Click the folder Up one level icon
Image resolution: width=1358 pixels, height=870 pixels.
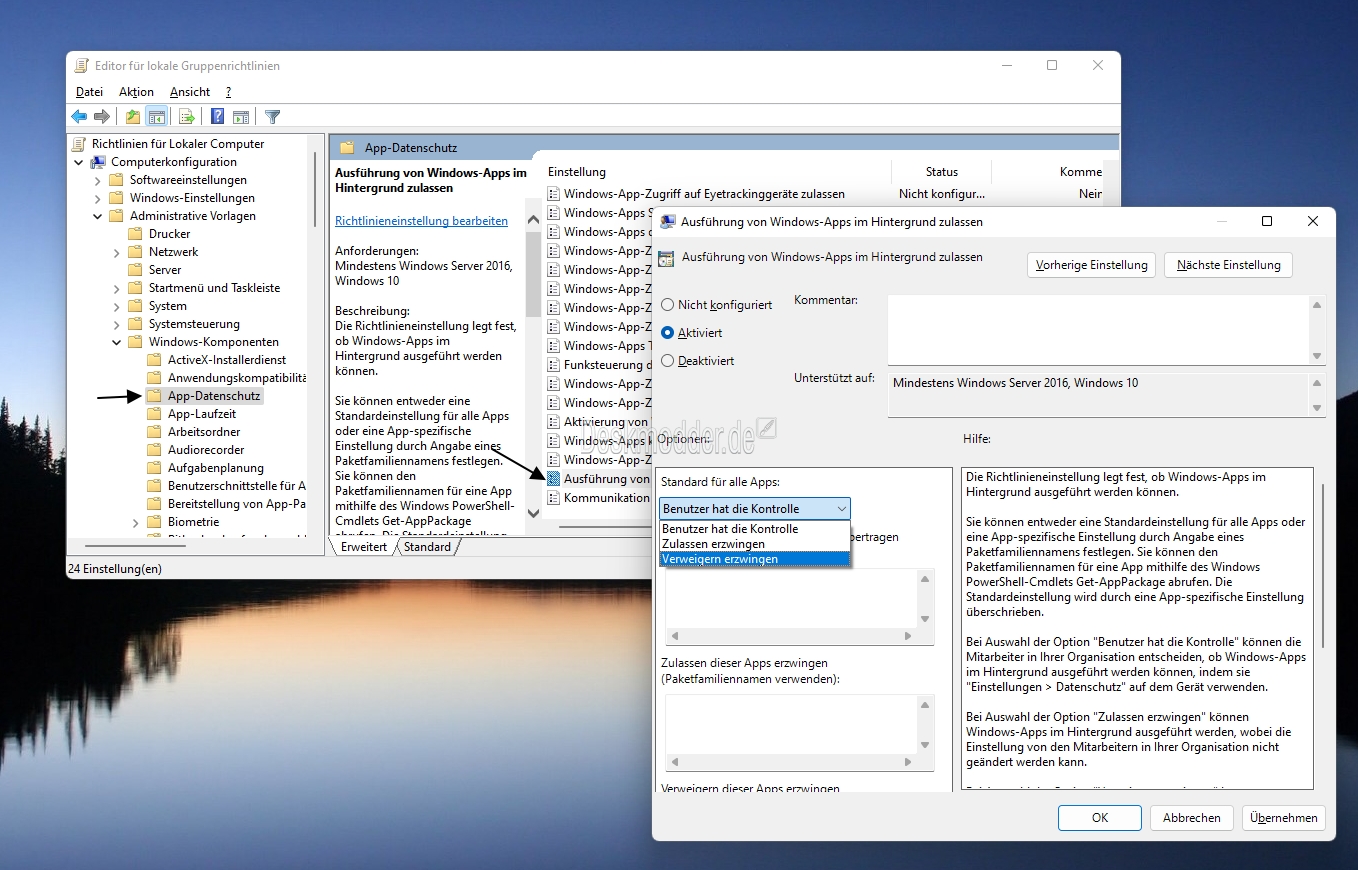click(133, 117)
